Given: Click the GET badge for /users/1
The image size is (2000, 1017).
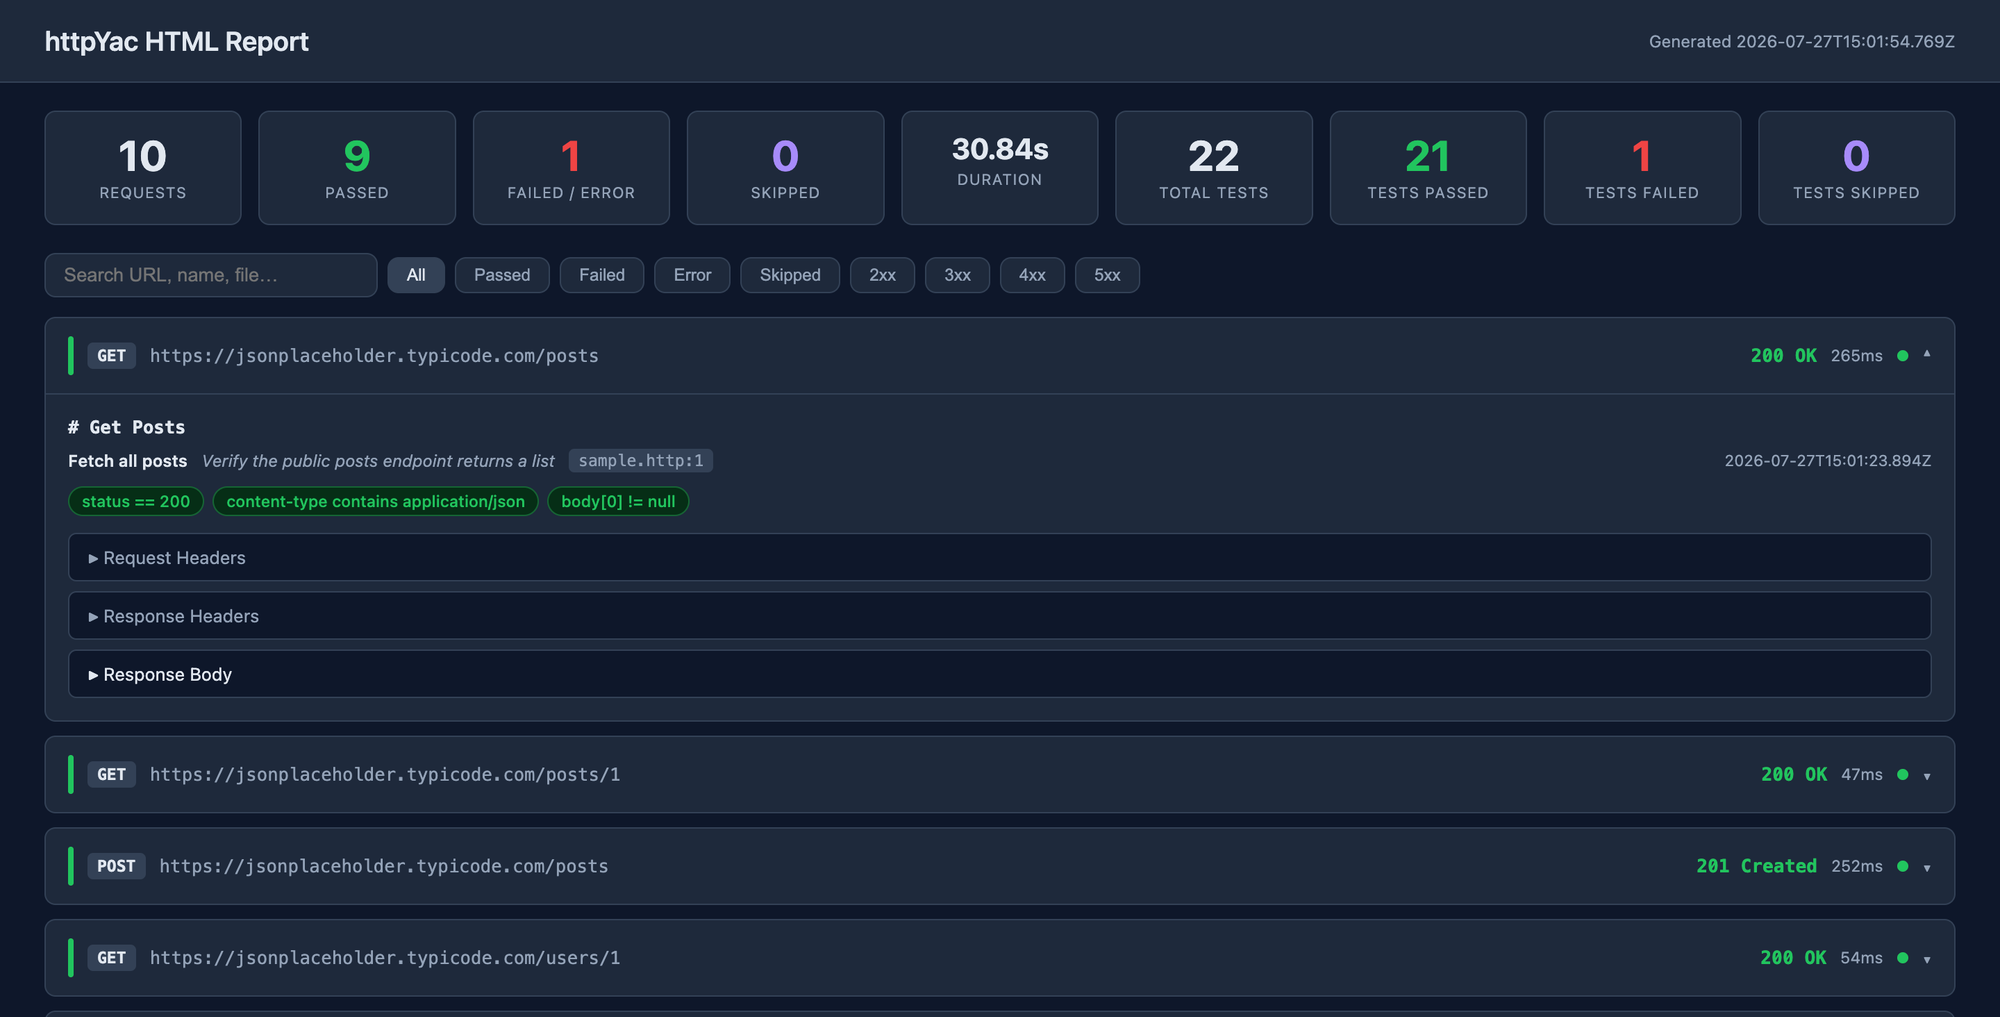Looking at the screenshot, I should click(x=112, y=958).
